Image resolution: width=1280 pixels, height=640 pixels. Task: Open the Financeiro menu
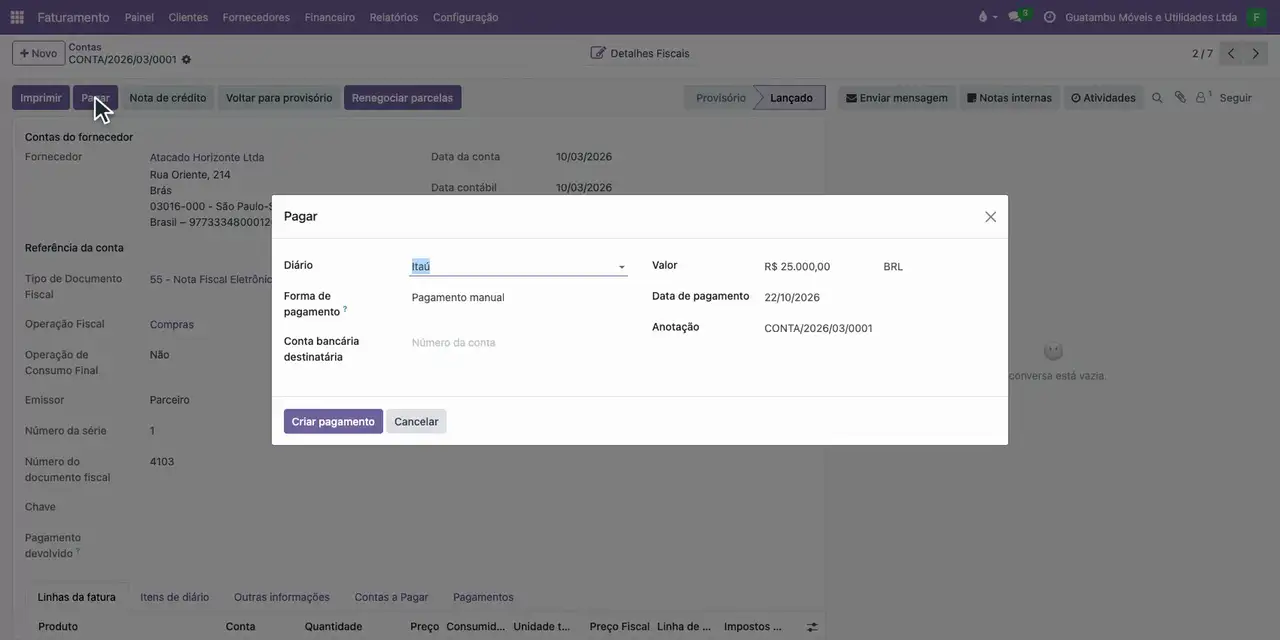click(330, 17)
